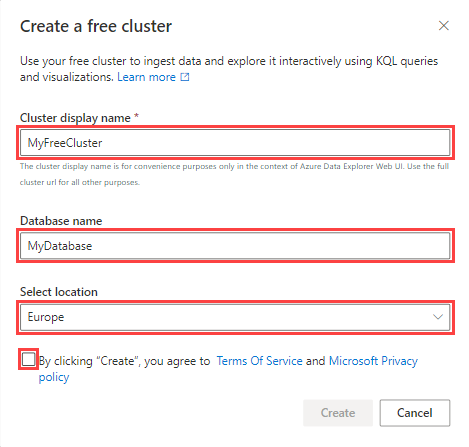Expand the location list via chevron arrow
Viewport: 469px width, 447px height.
(438, 317)
